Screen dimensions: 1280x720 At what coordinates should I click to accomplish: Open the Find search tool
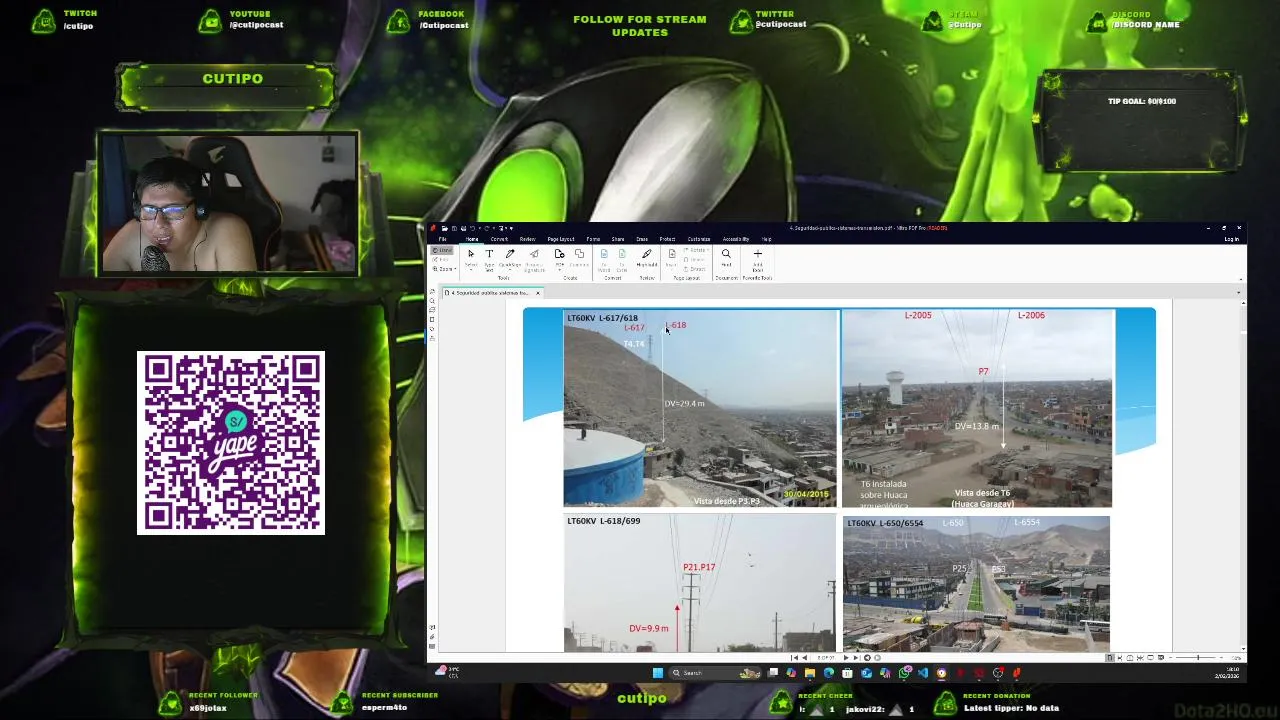pos(726,257)
